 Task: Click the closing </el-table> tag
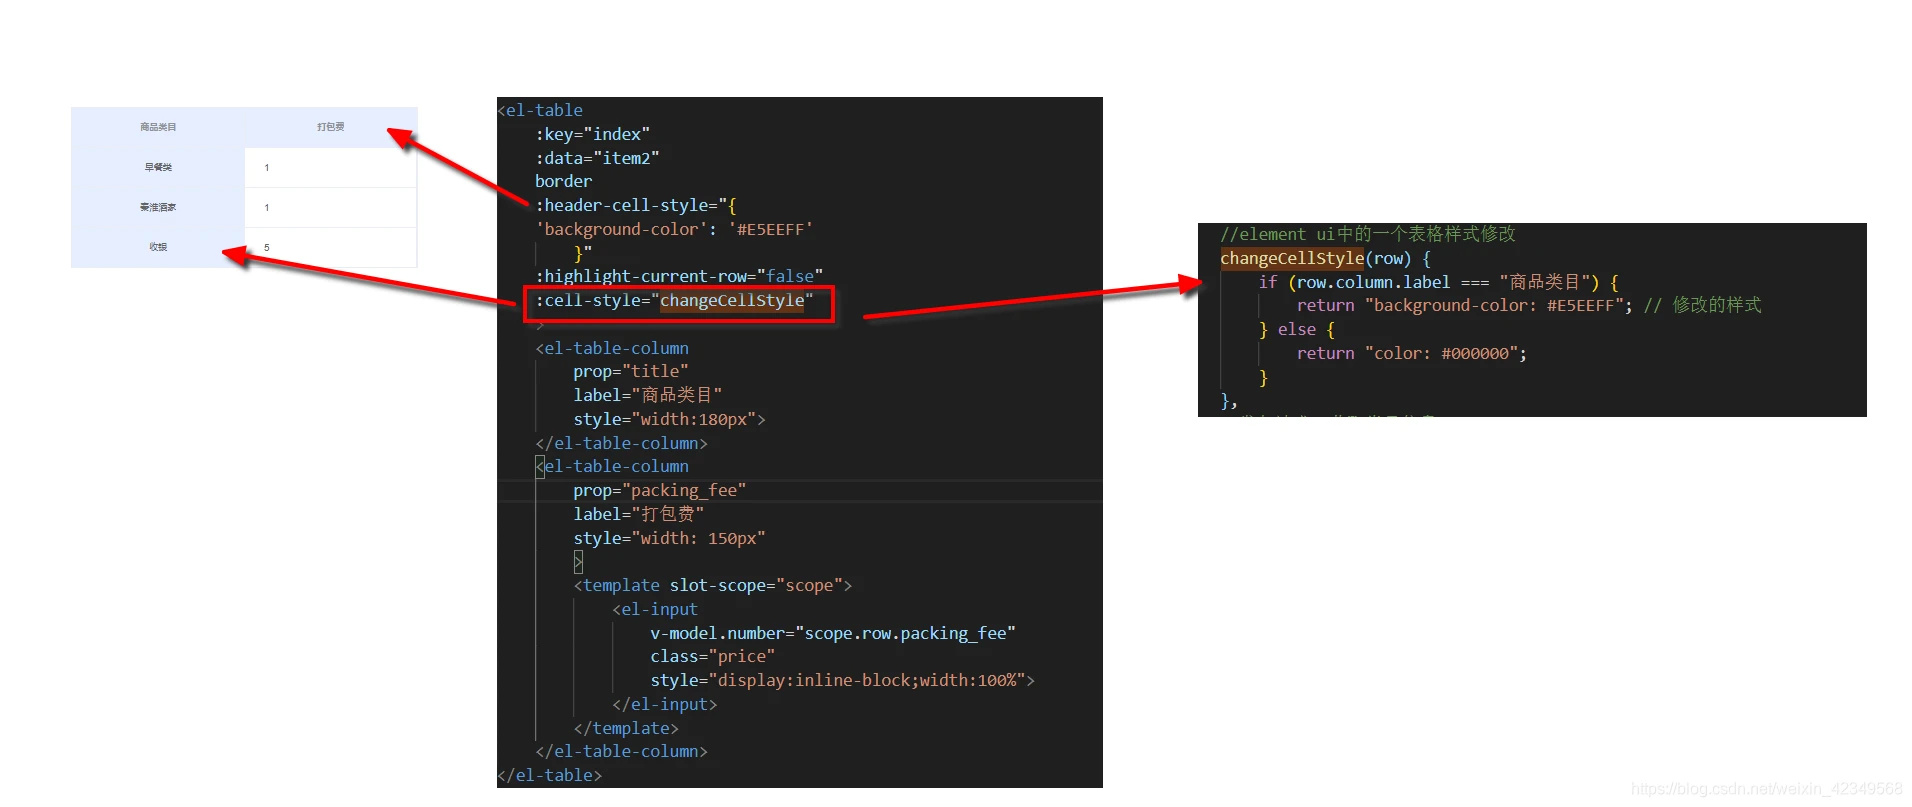(549, 775)
